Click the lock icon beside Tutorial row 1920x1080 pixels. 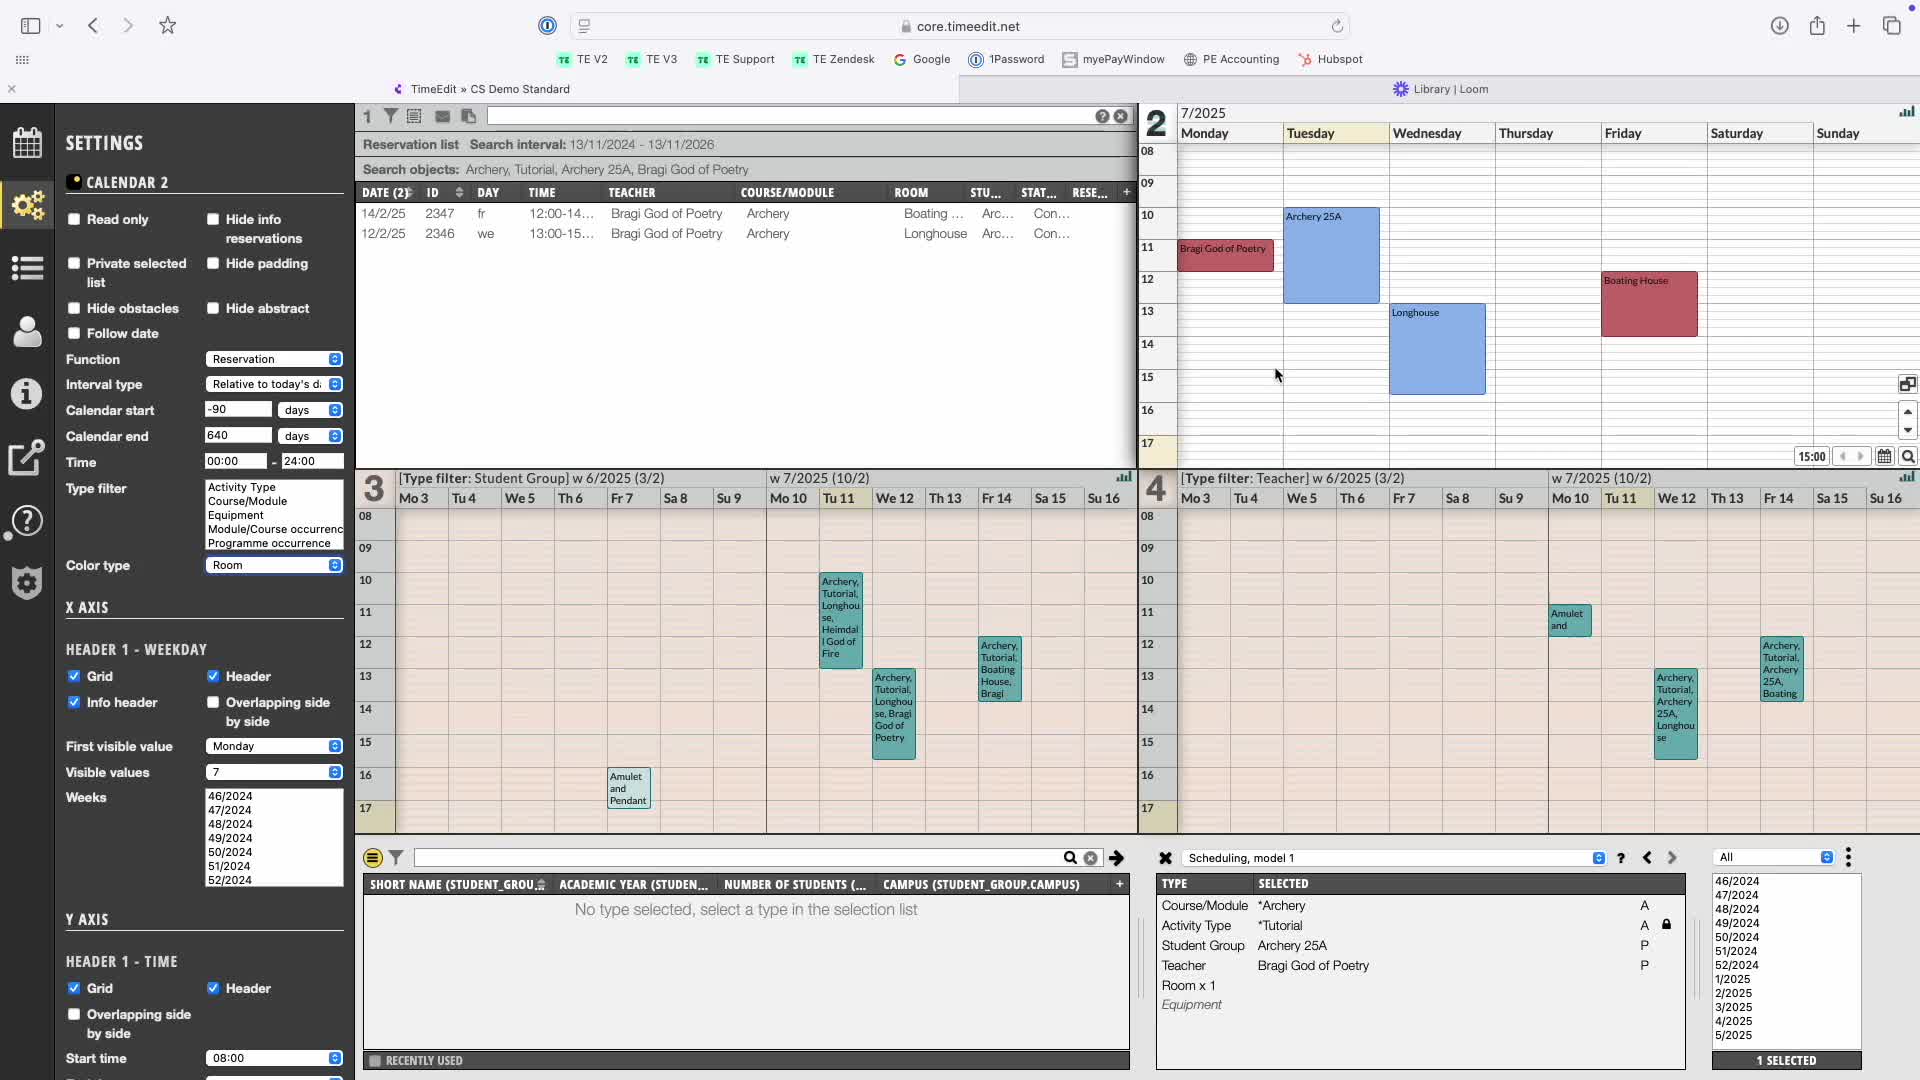click(1666, 925)
